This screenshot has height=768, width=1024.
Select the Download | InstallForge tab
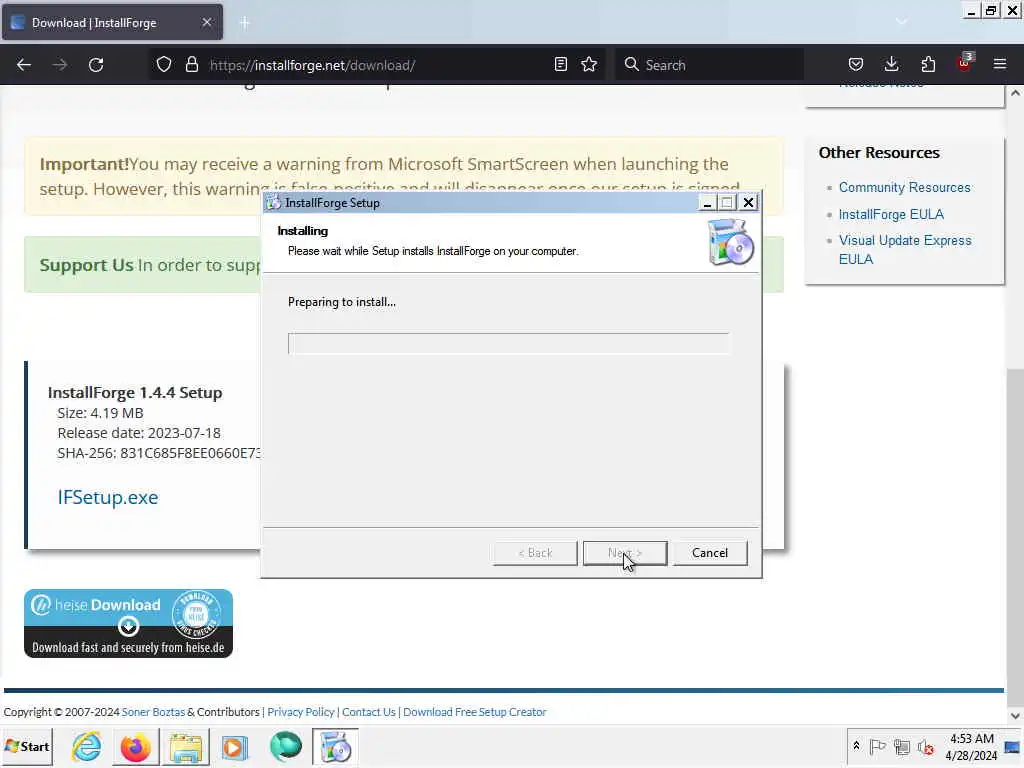point(112,22)
